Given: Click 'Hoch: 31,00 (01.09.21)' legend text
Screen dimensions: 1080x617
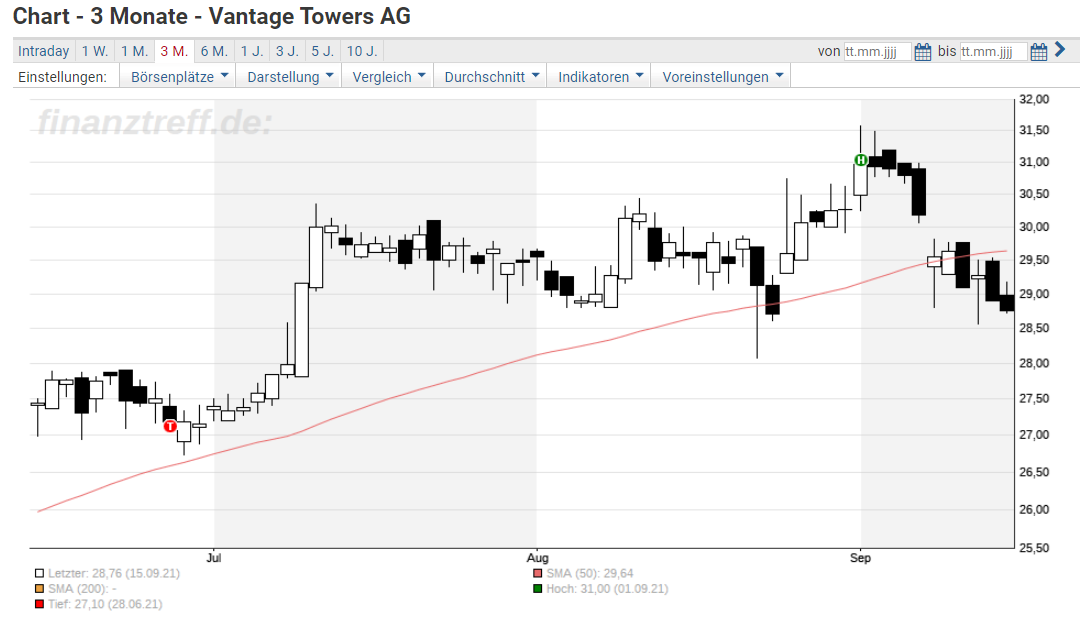Looking at the screenshot, I should click(608, 589).
